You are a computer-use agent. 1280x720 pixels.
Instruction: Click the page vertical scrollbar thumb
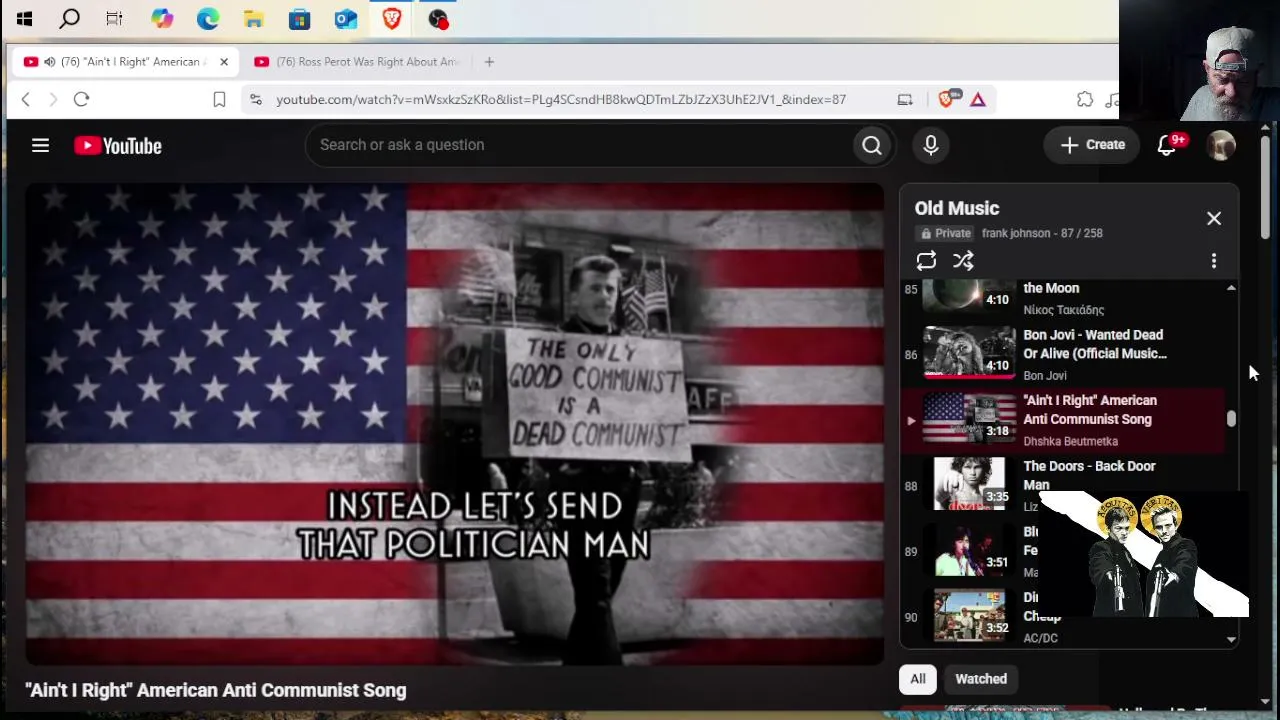coord(1265,188)
